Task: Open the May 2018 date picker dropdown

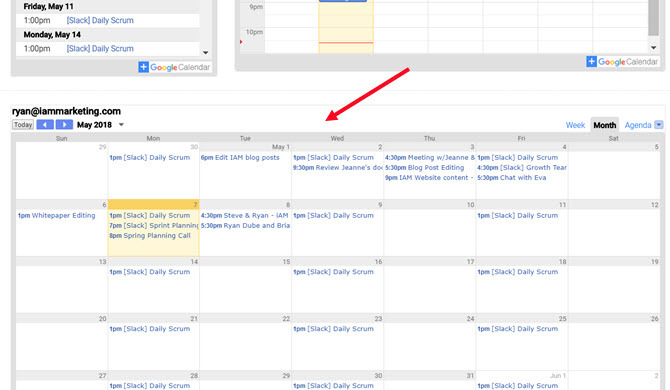Action: [121, 125]
